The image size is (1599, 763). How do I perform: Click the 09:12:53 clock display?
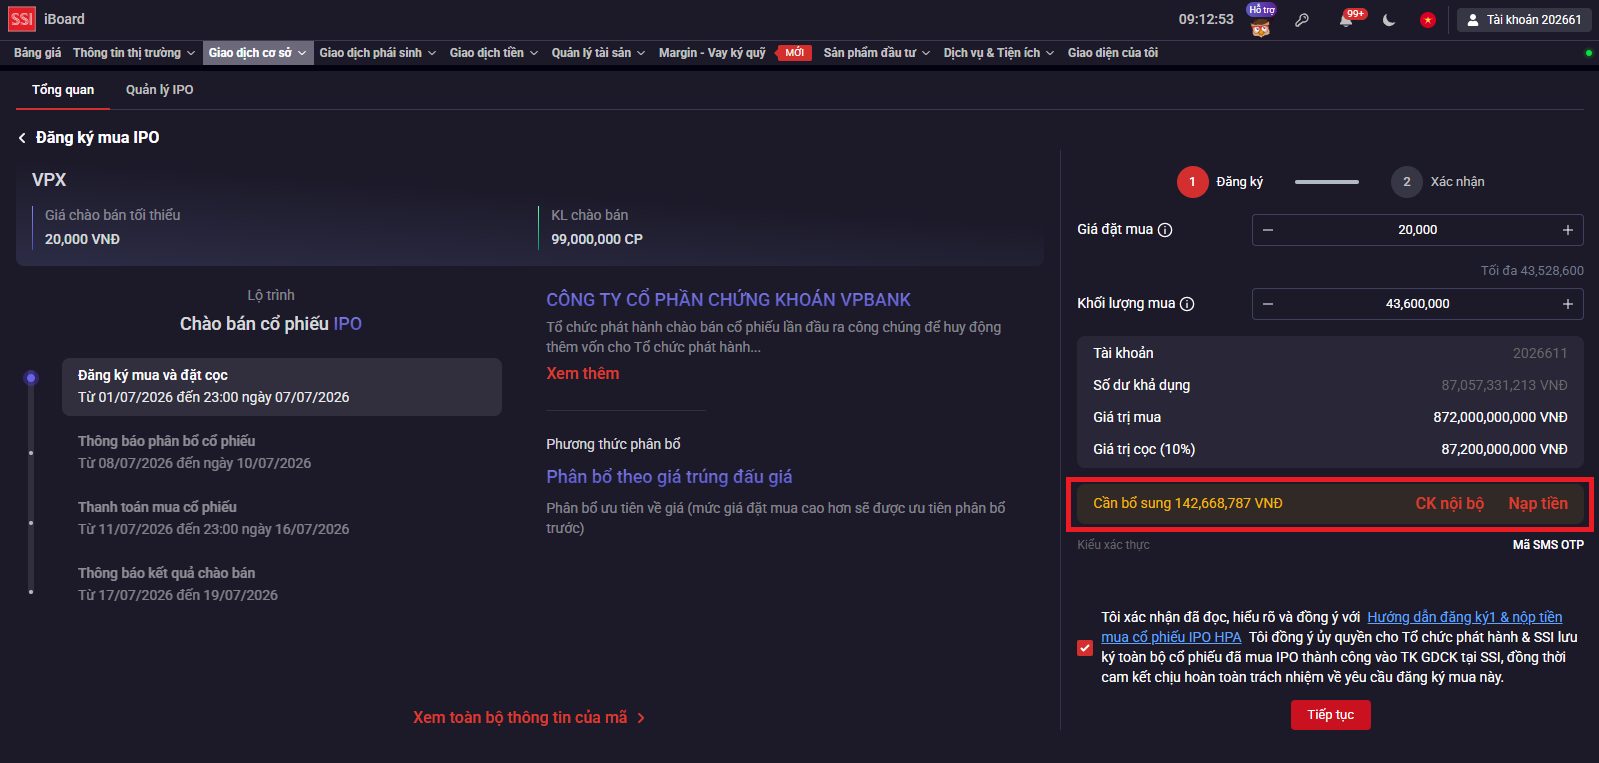click(1206, 19)
